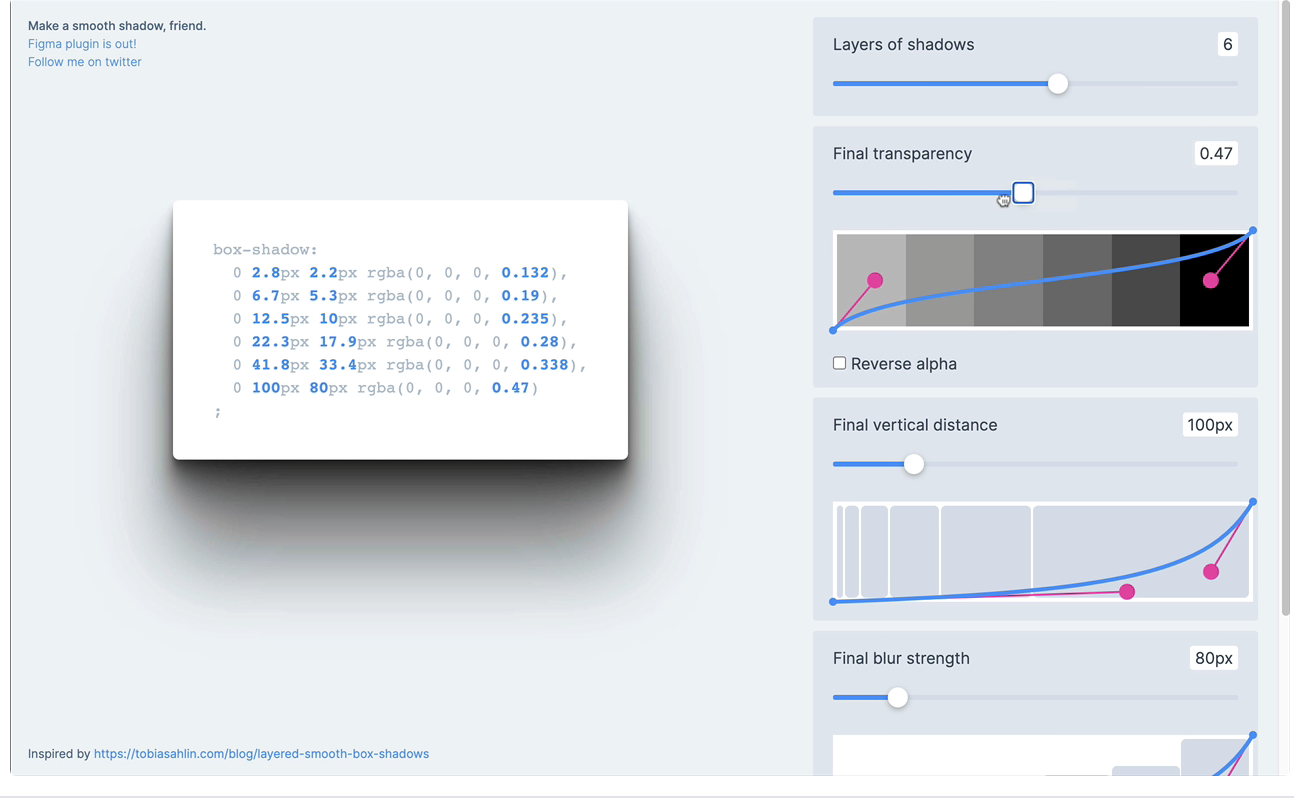Image resolution: width=1294 pixels, height=800 pixels.
Task: Click the 0.19 alpha value in code
Action: click(521, 296)
